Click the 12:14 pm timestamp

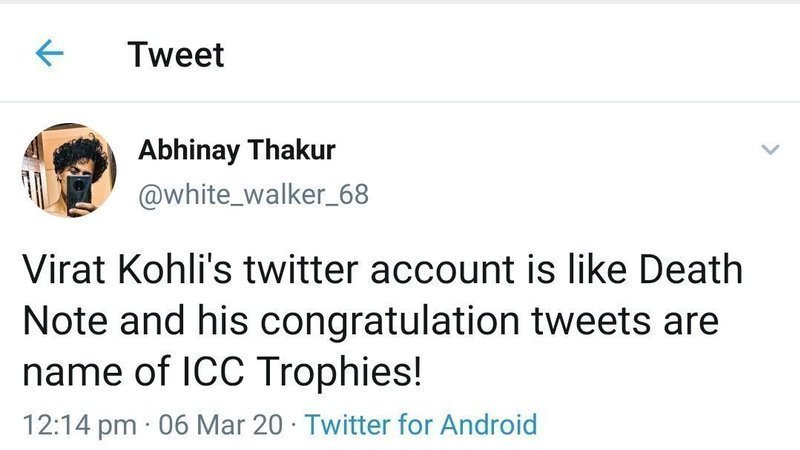click(79, 424)
